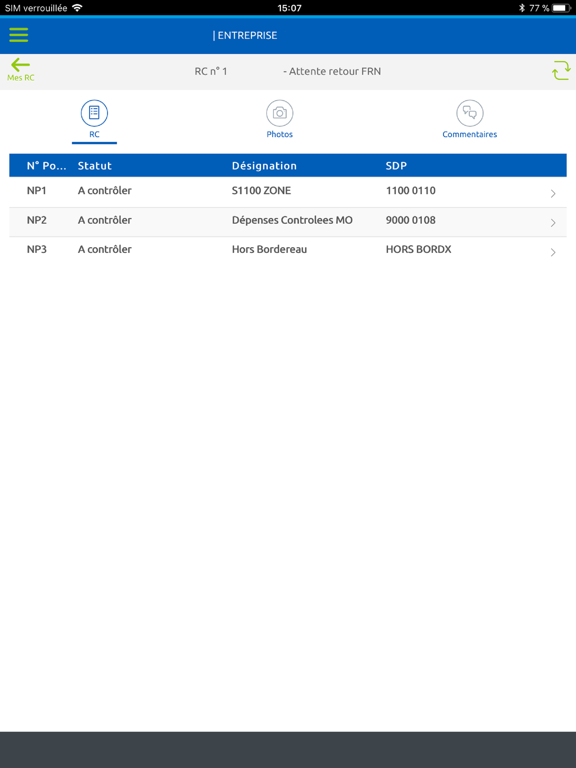Tap the SIM verrouillée status text
Viewport: 576px width, 768px height.
[x=36, y=8]
